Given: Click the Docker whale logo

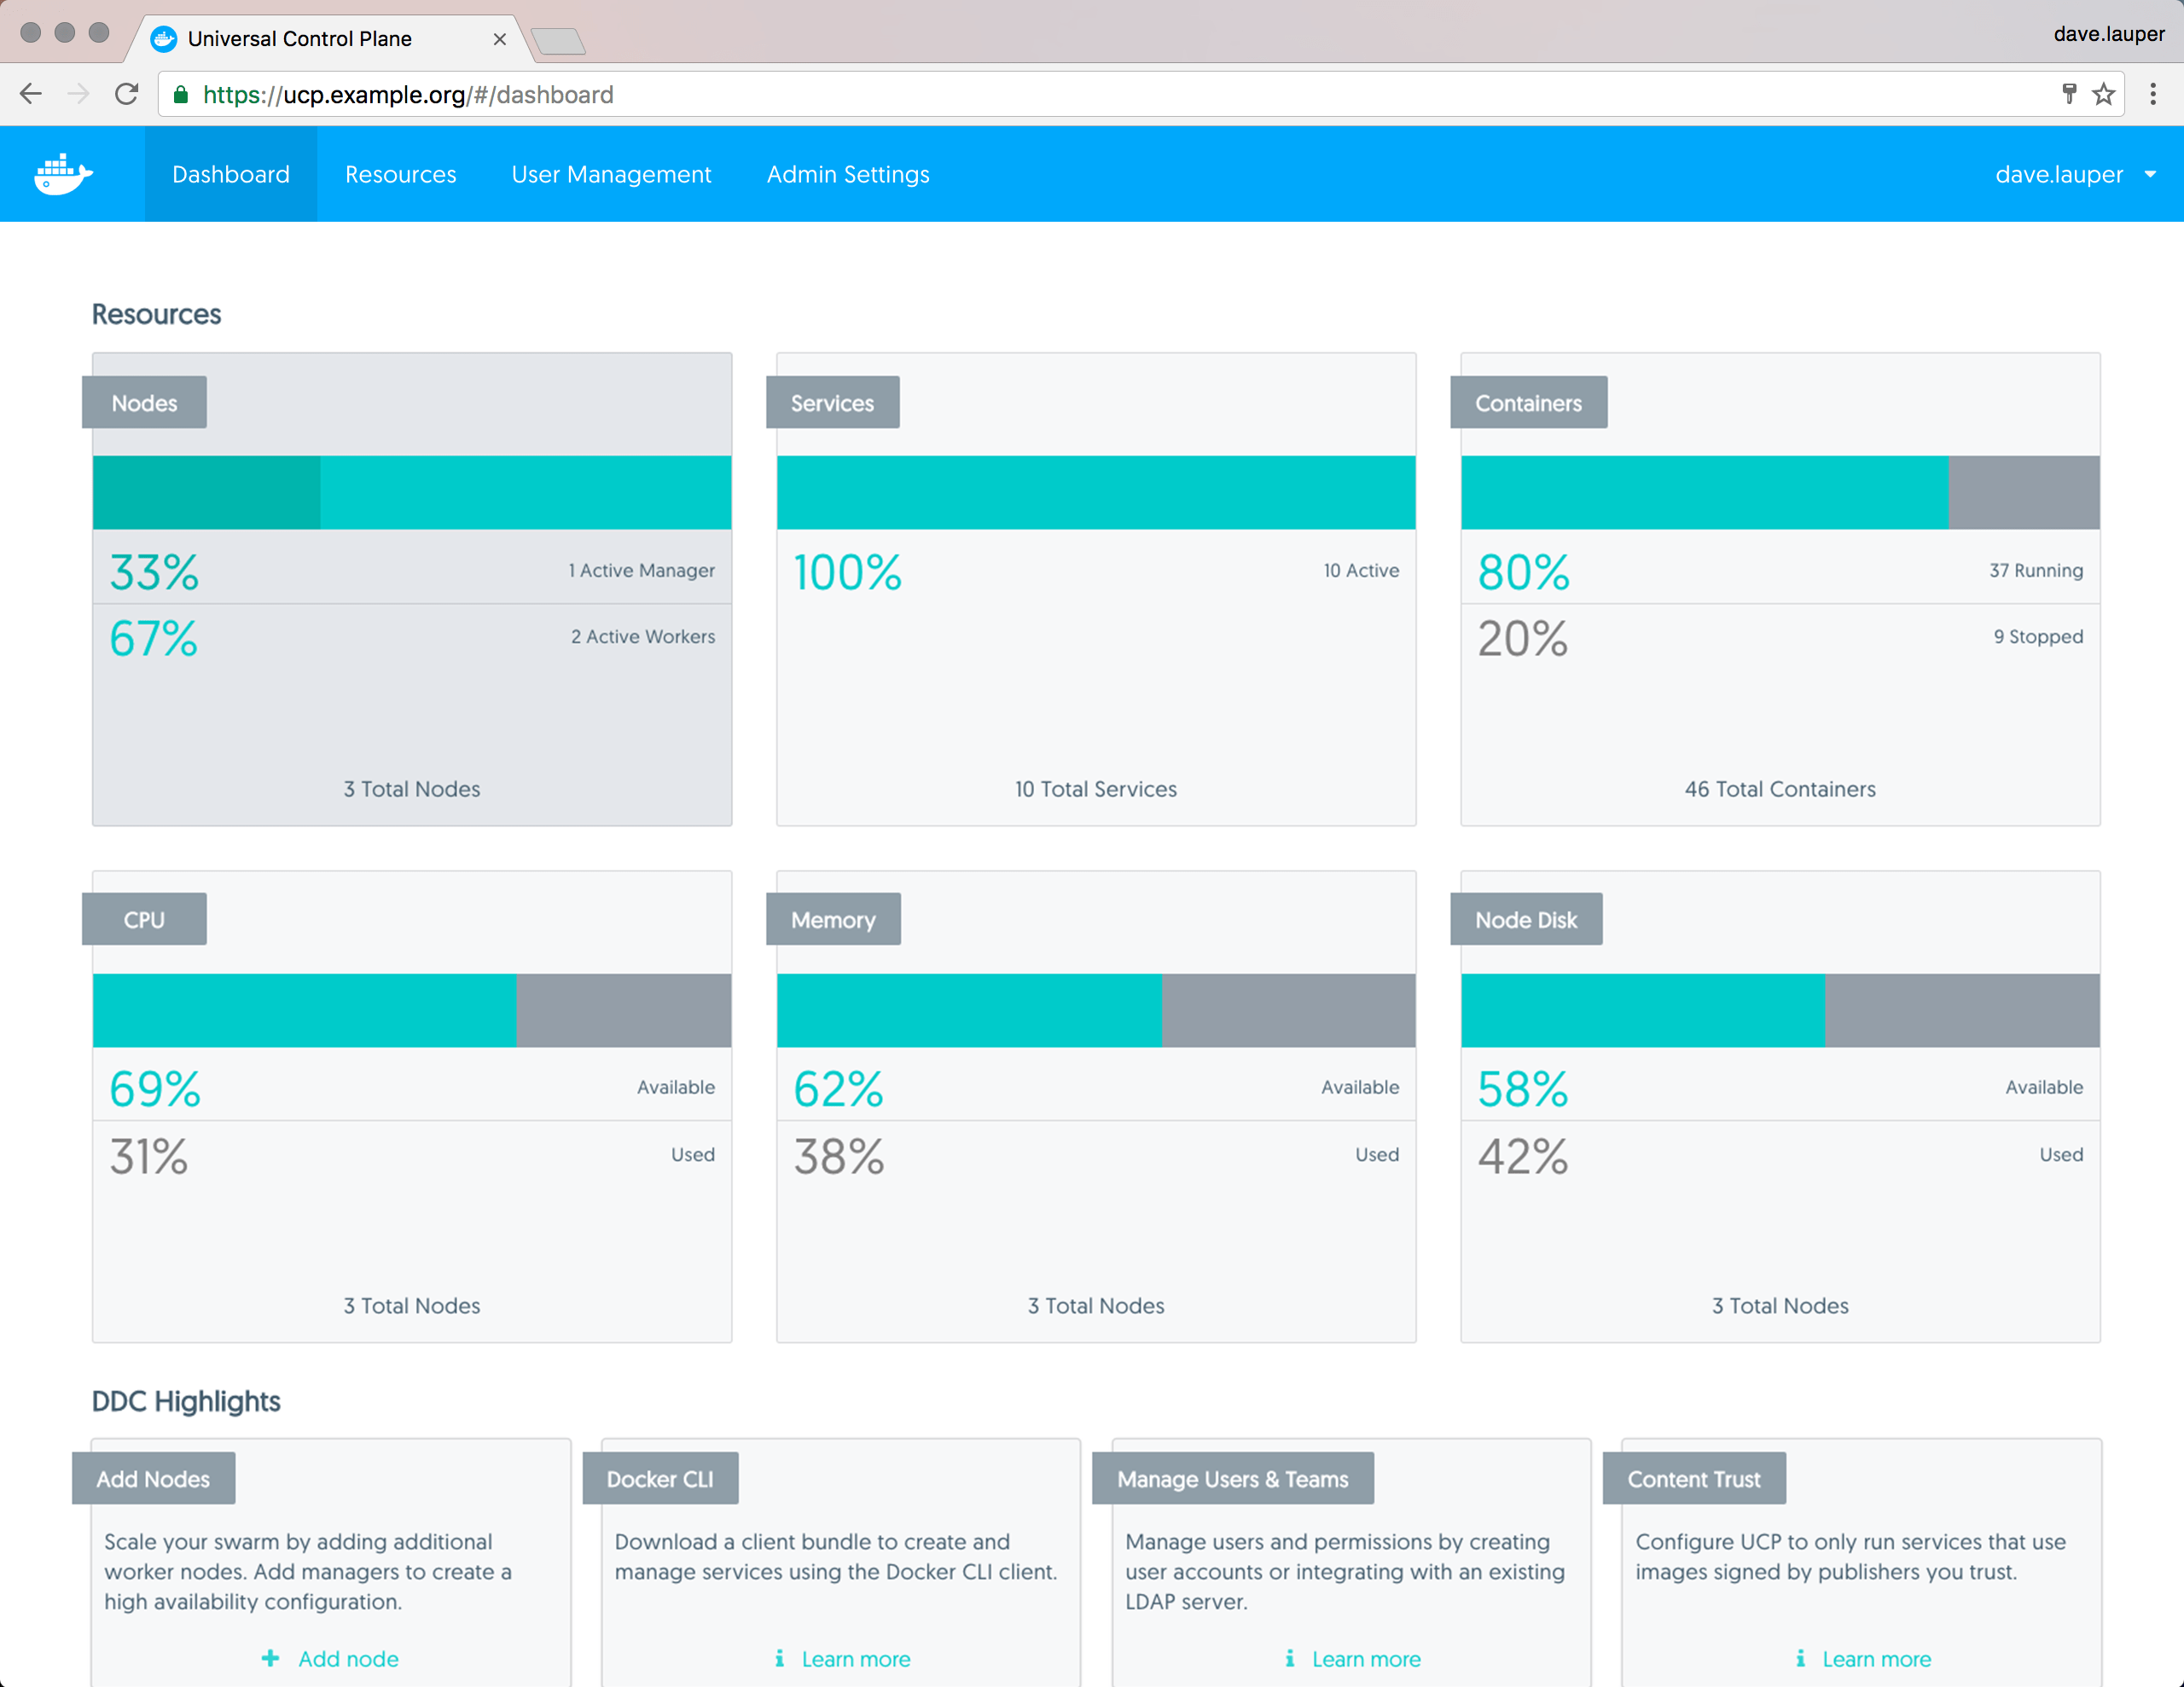Looking at the screenshot, I should [x=63, y=175].
